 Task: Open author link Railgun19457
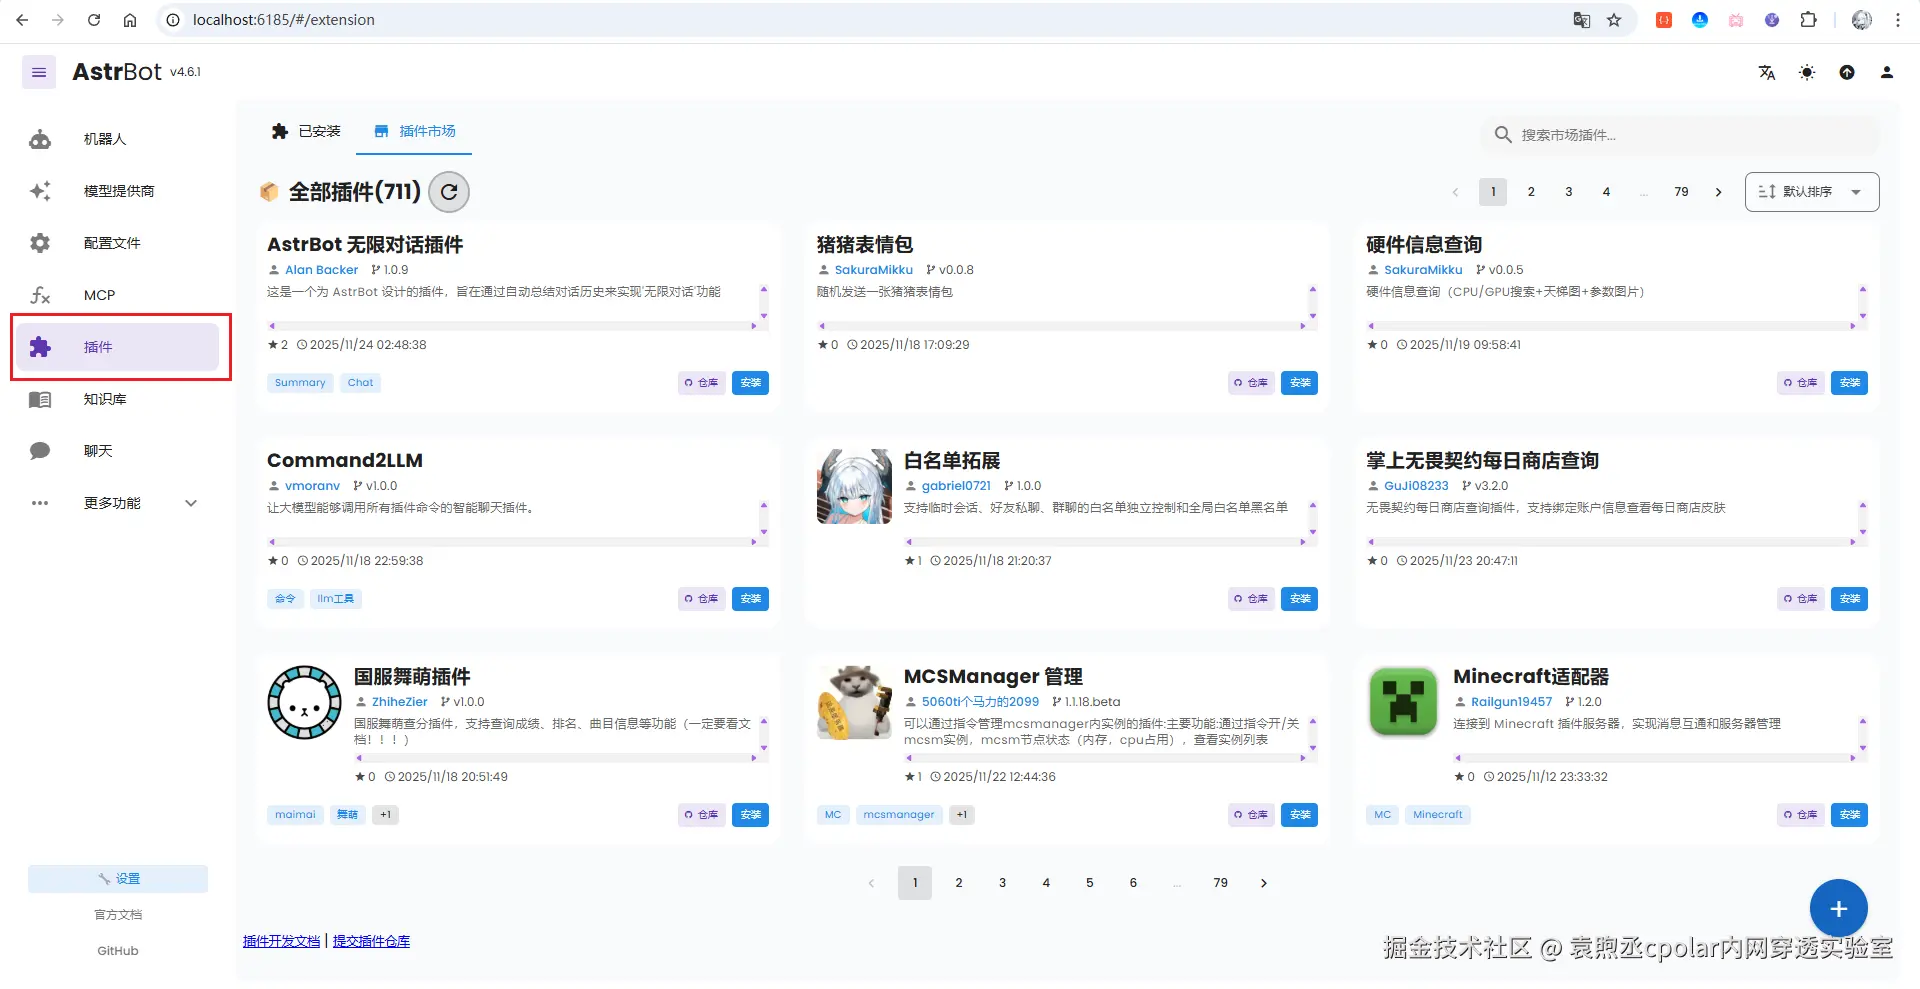tap(1511, 702)
